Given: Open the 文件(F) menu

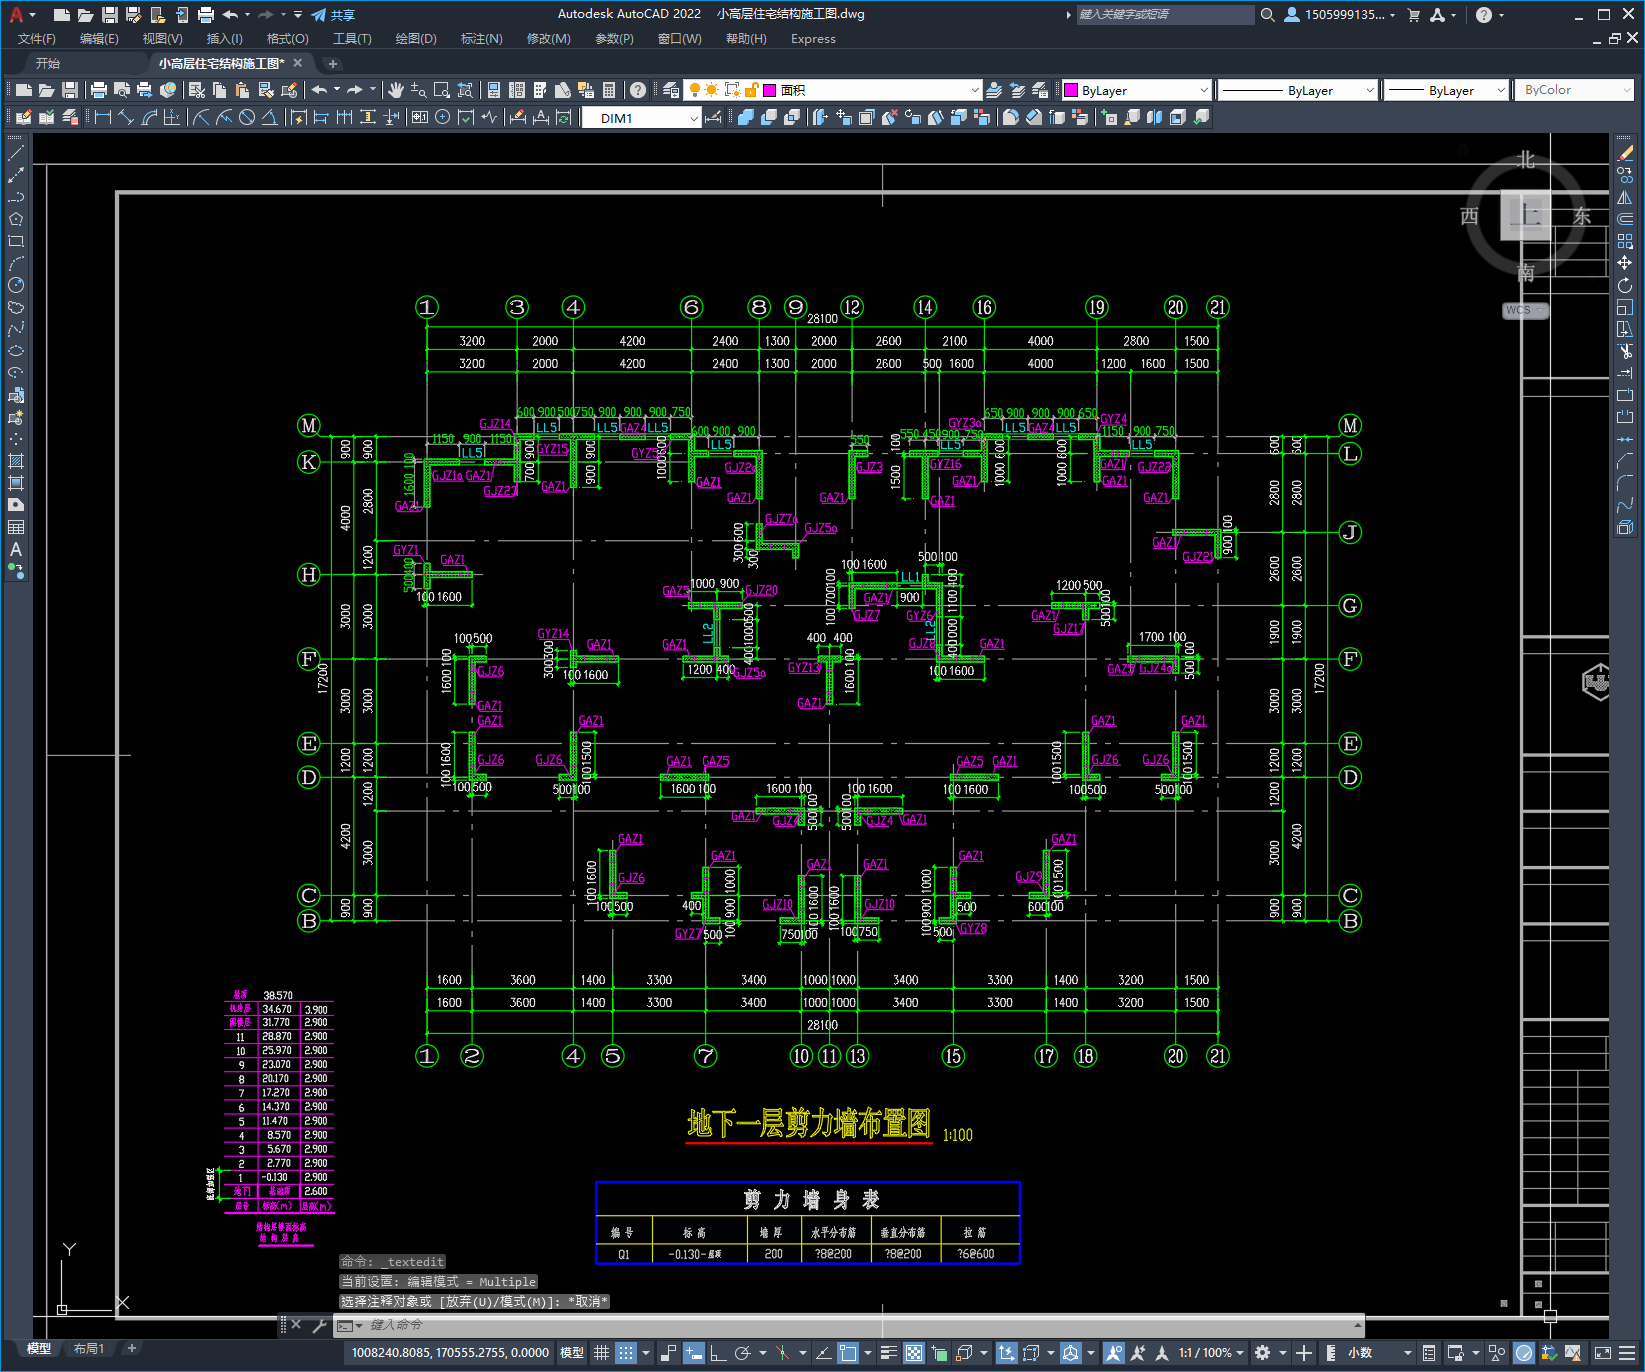Looking at the screenshot, I should click(x=37, y=39).
